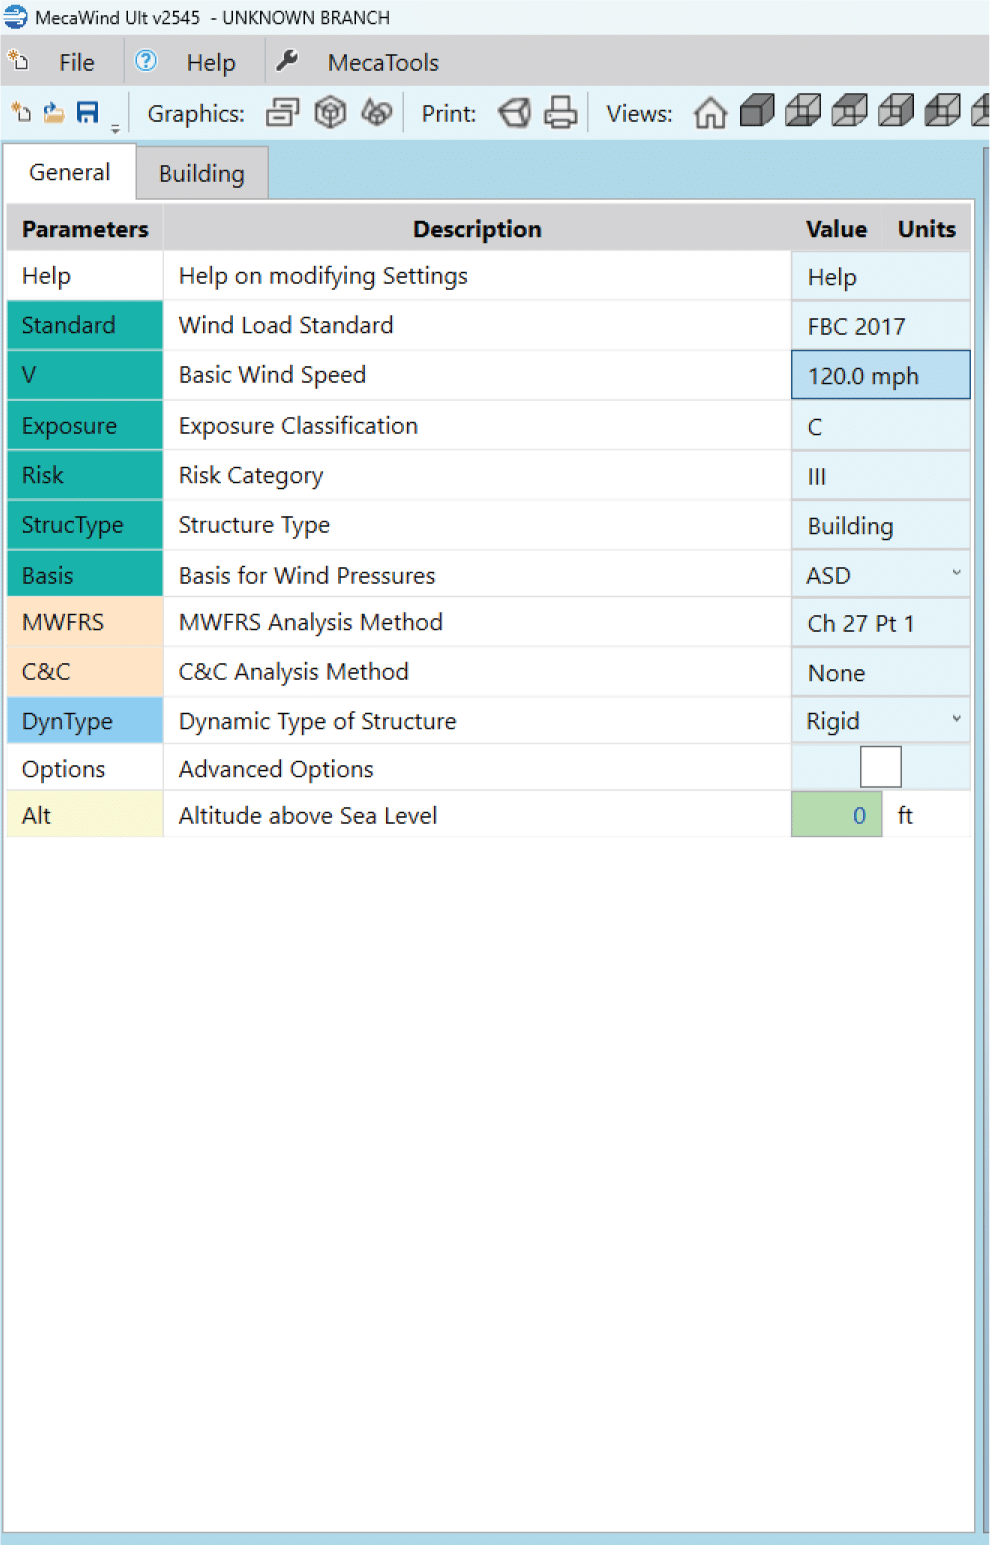This screenshot has height=1545, width=990.
Task: Open the File menu
Action: pyautogui.click(x=76, y=63)
